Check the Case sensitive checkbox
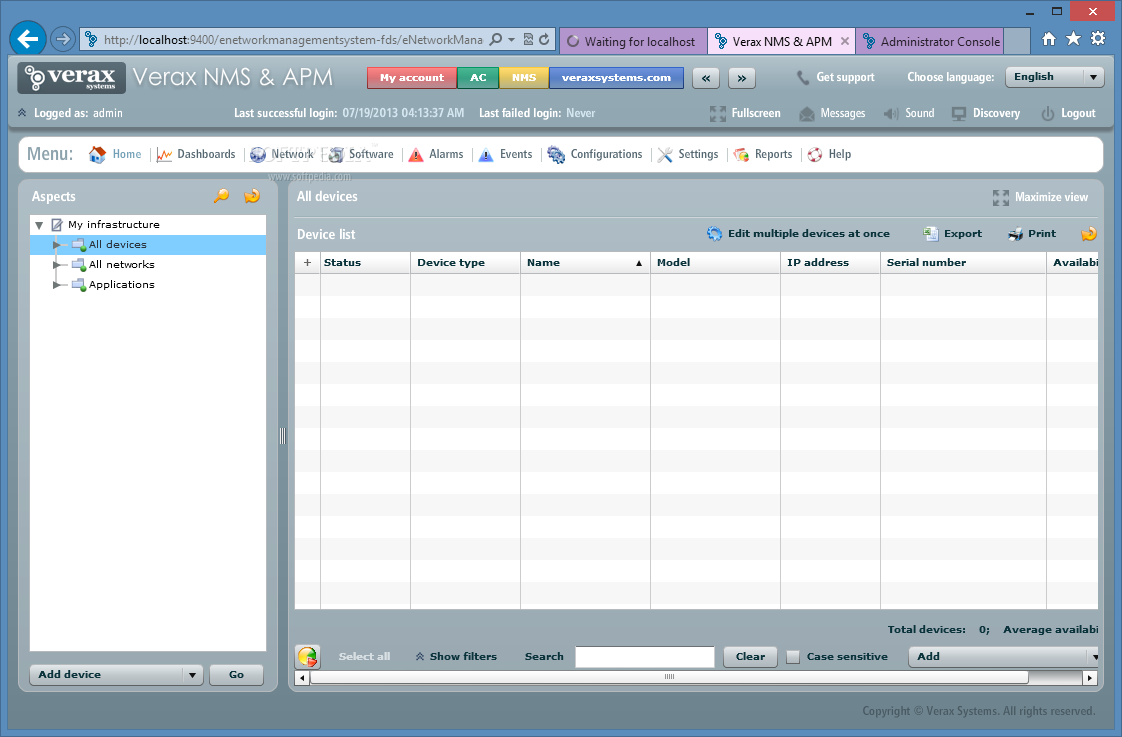 pyautogui.click(x=793, y=657)
